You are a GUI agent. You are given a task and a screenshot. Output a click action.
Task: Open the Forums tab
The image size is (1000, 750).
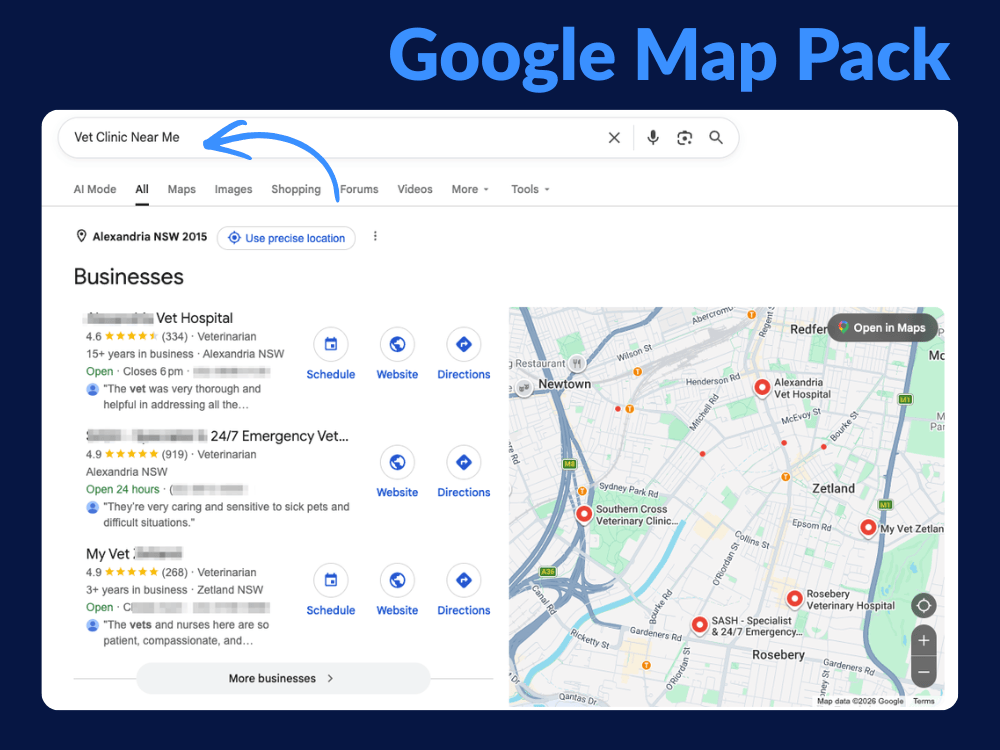(x=359, y=189)
